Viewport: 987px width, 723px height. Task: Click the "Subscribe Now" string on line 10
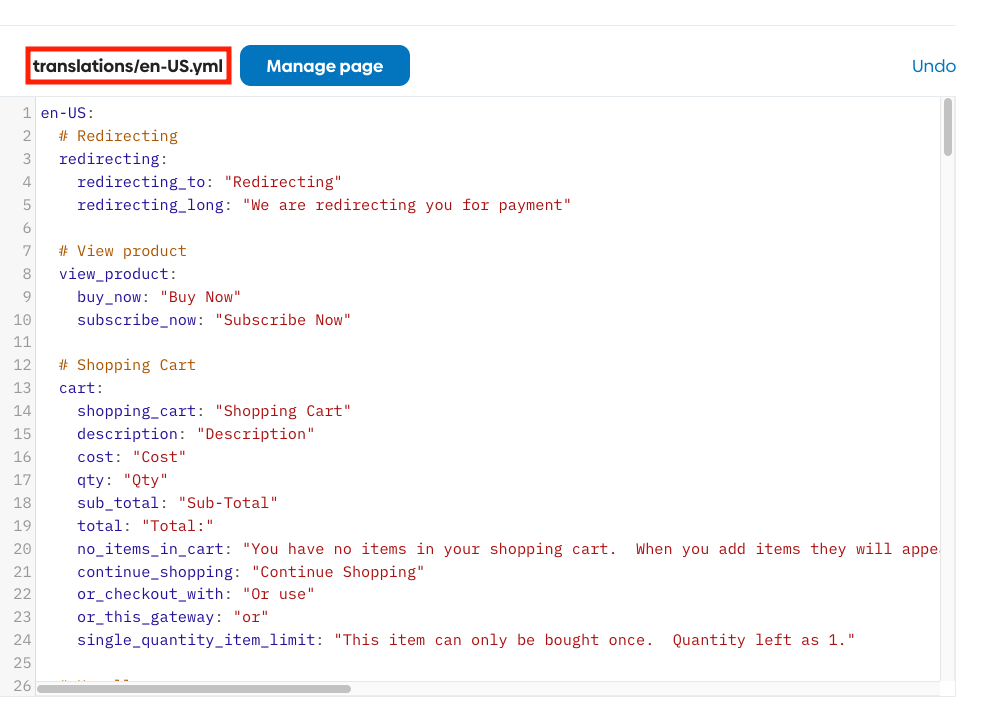pos(283,320)
